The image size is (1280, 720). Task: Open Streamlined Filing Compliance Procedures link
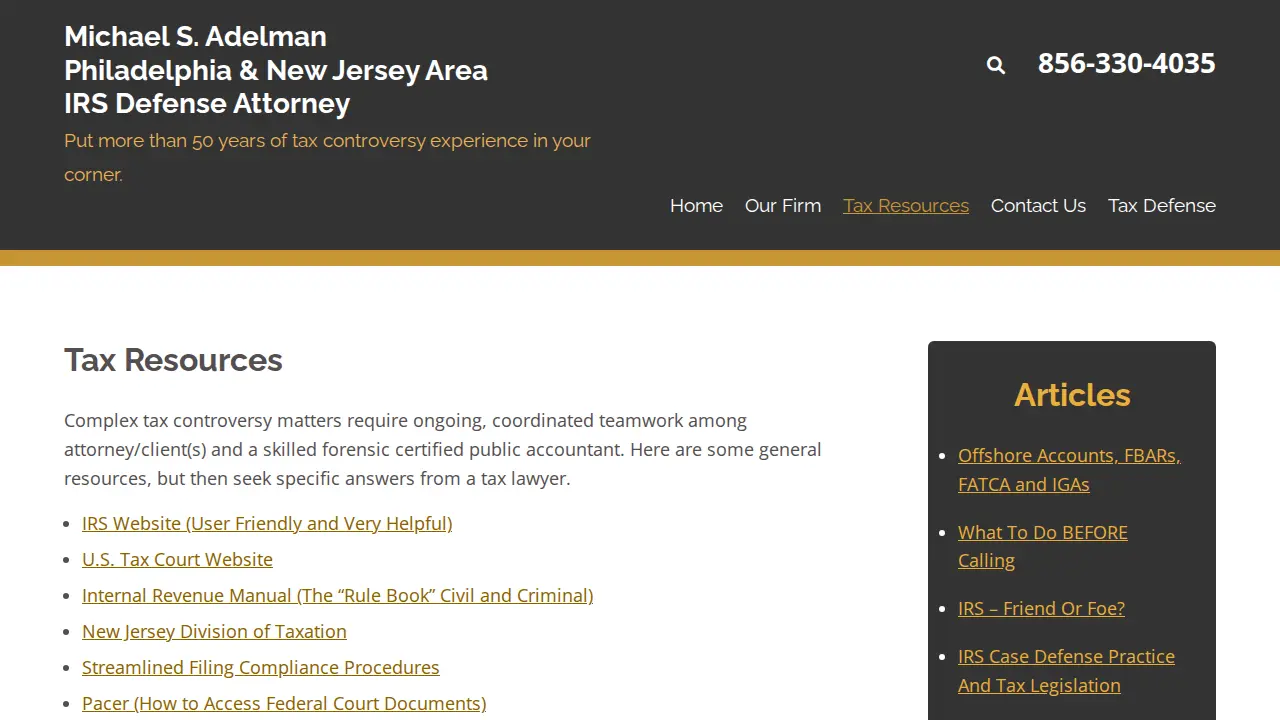pyautogui.click(x=260, y=667)
